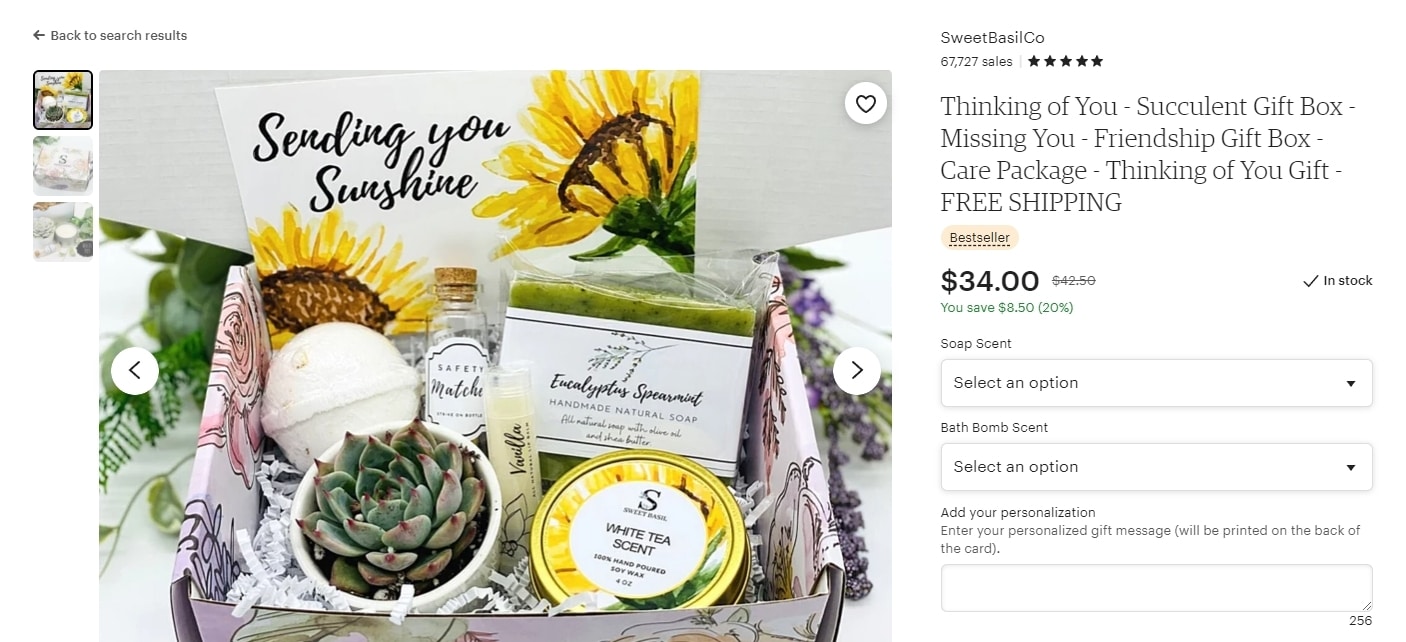
Task: Click the five-star shop rating
Action: tap(1065, 61)
